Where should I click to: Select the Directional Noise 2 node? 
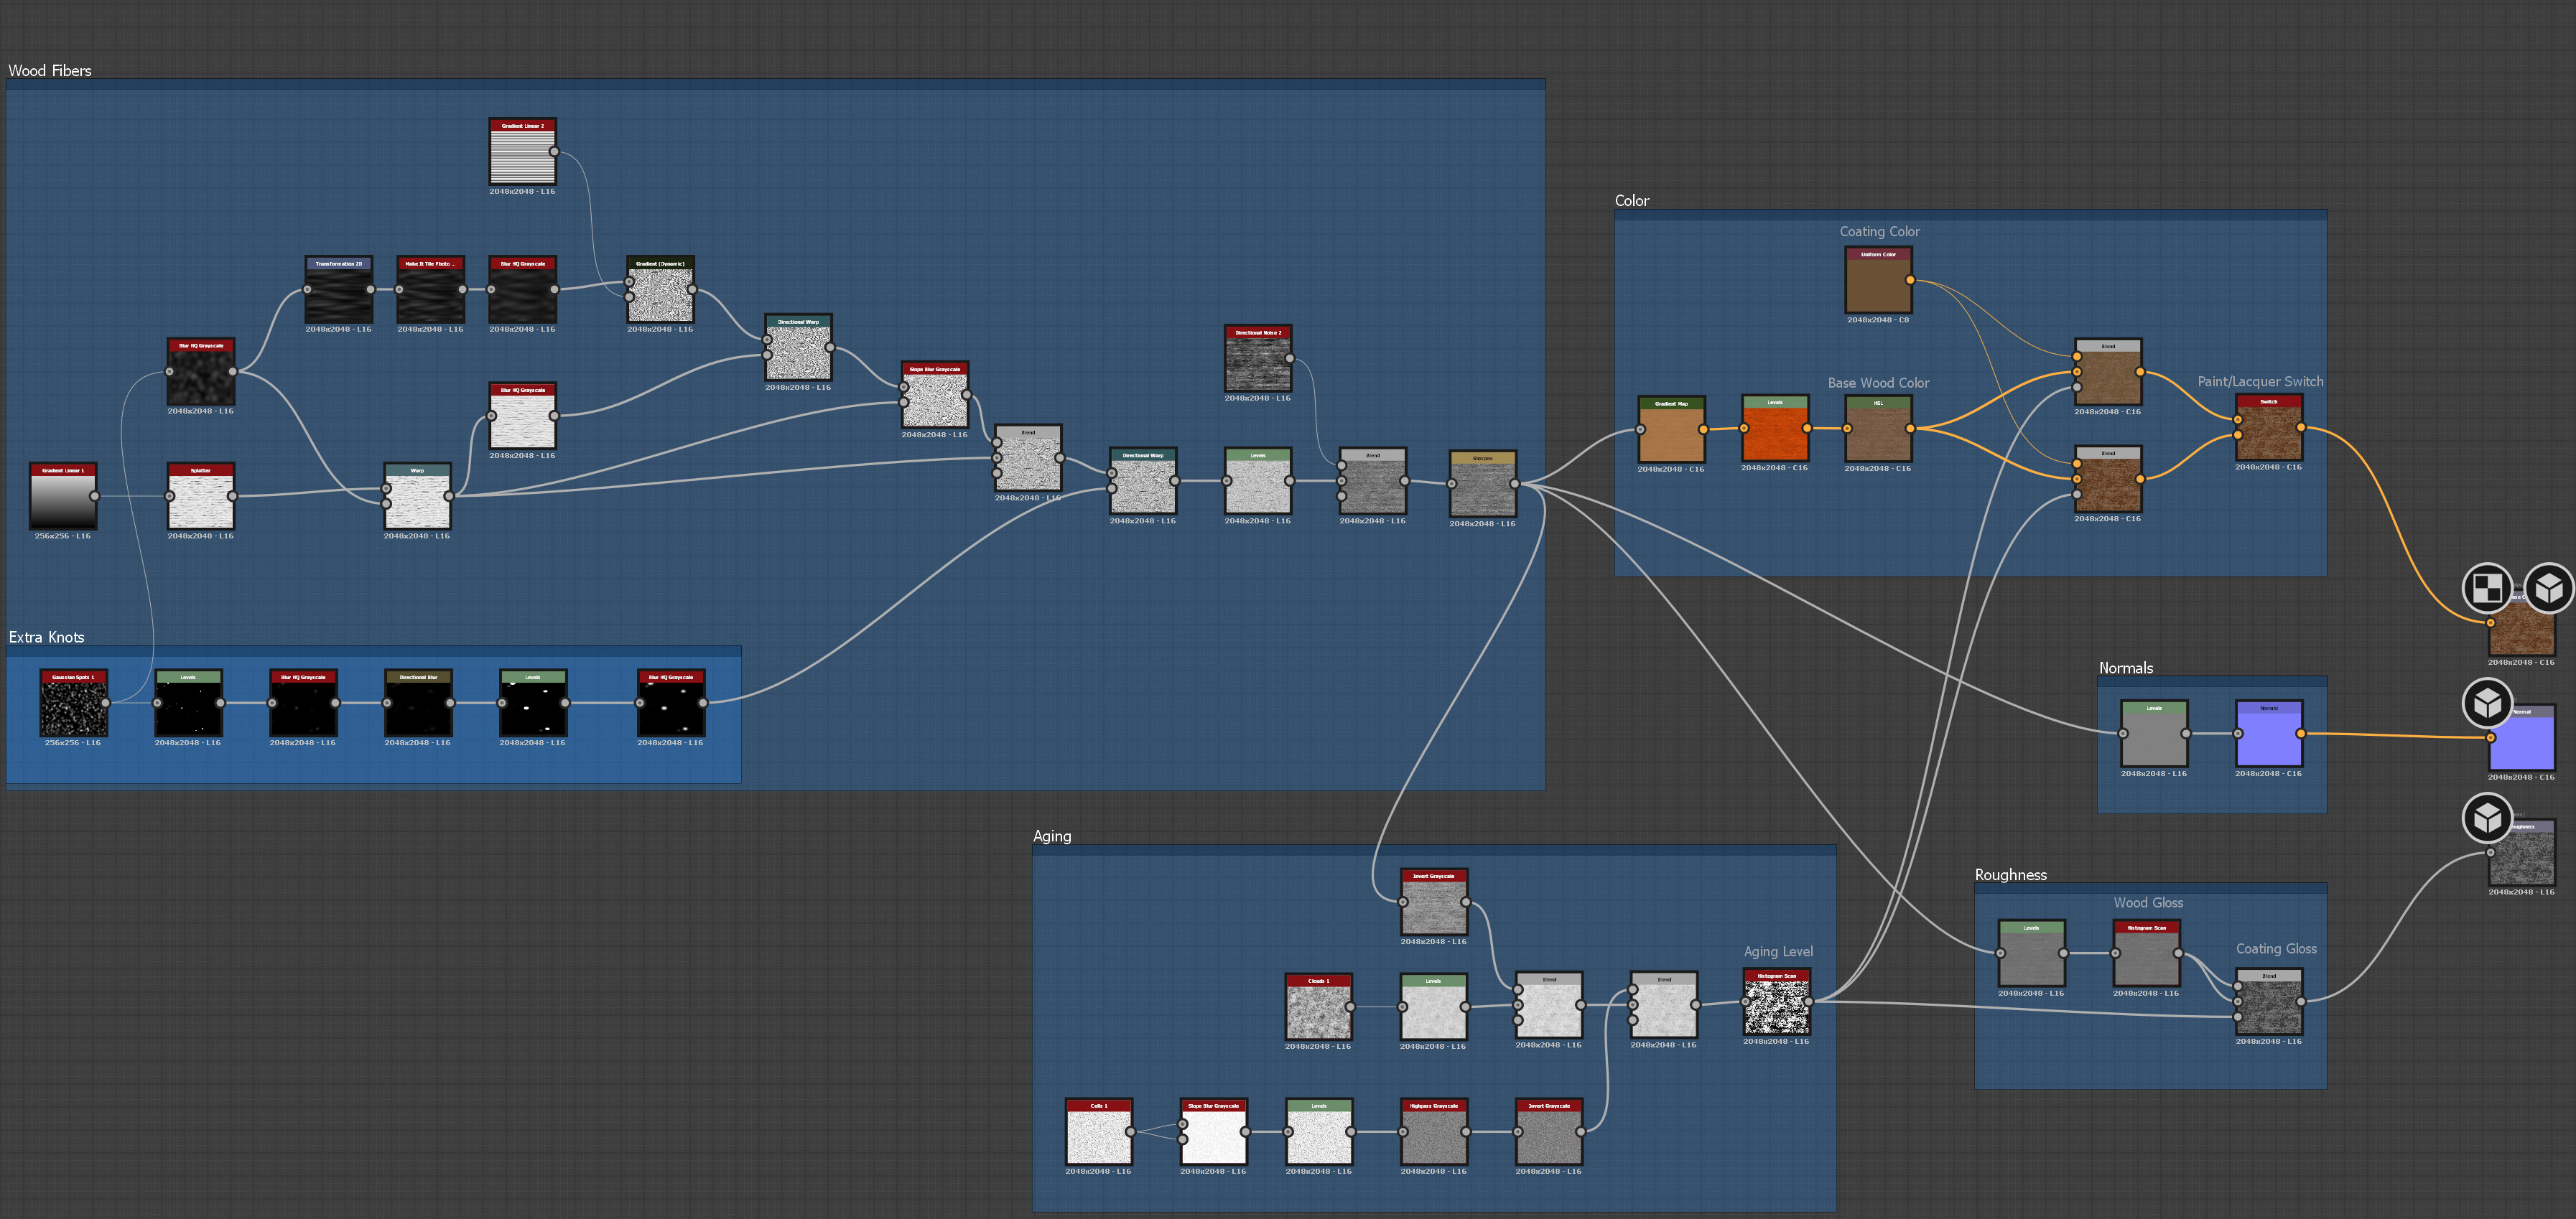pyautogui.click(x=1258, y=358)
